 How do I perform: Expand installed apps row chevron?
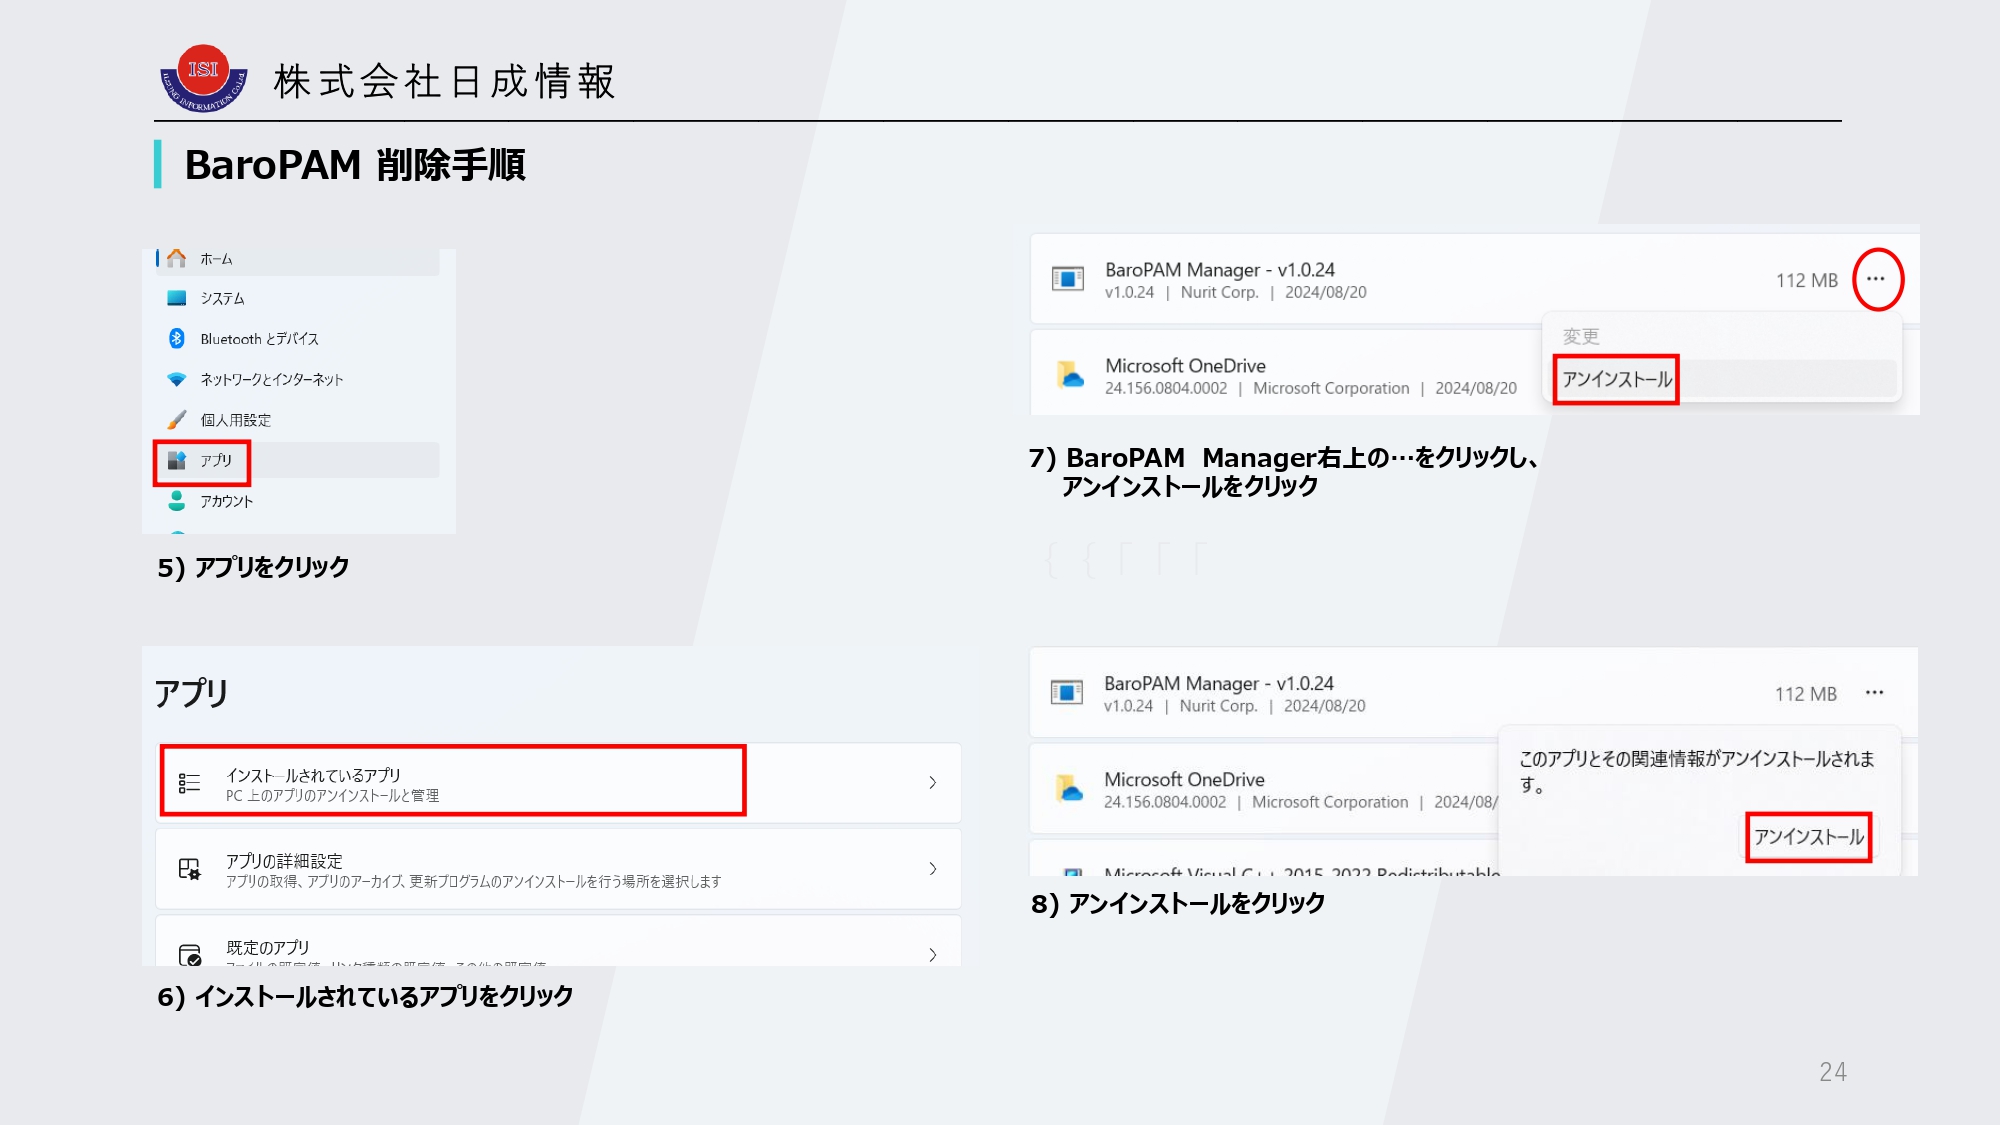[932, 783]
